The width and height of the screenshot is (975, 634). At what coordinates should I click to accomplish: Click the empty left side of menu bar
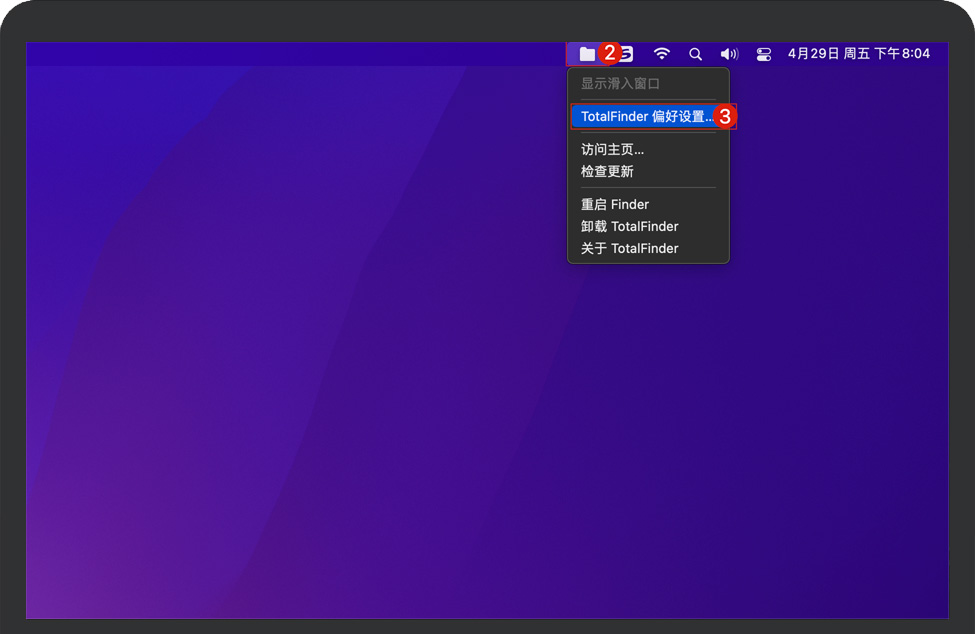pos(250,54)
